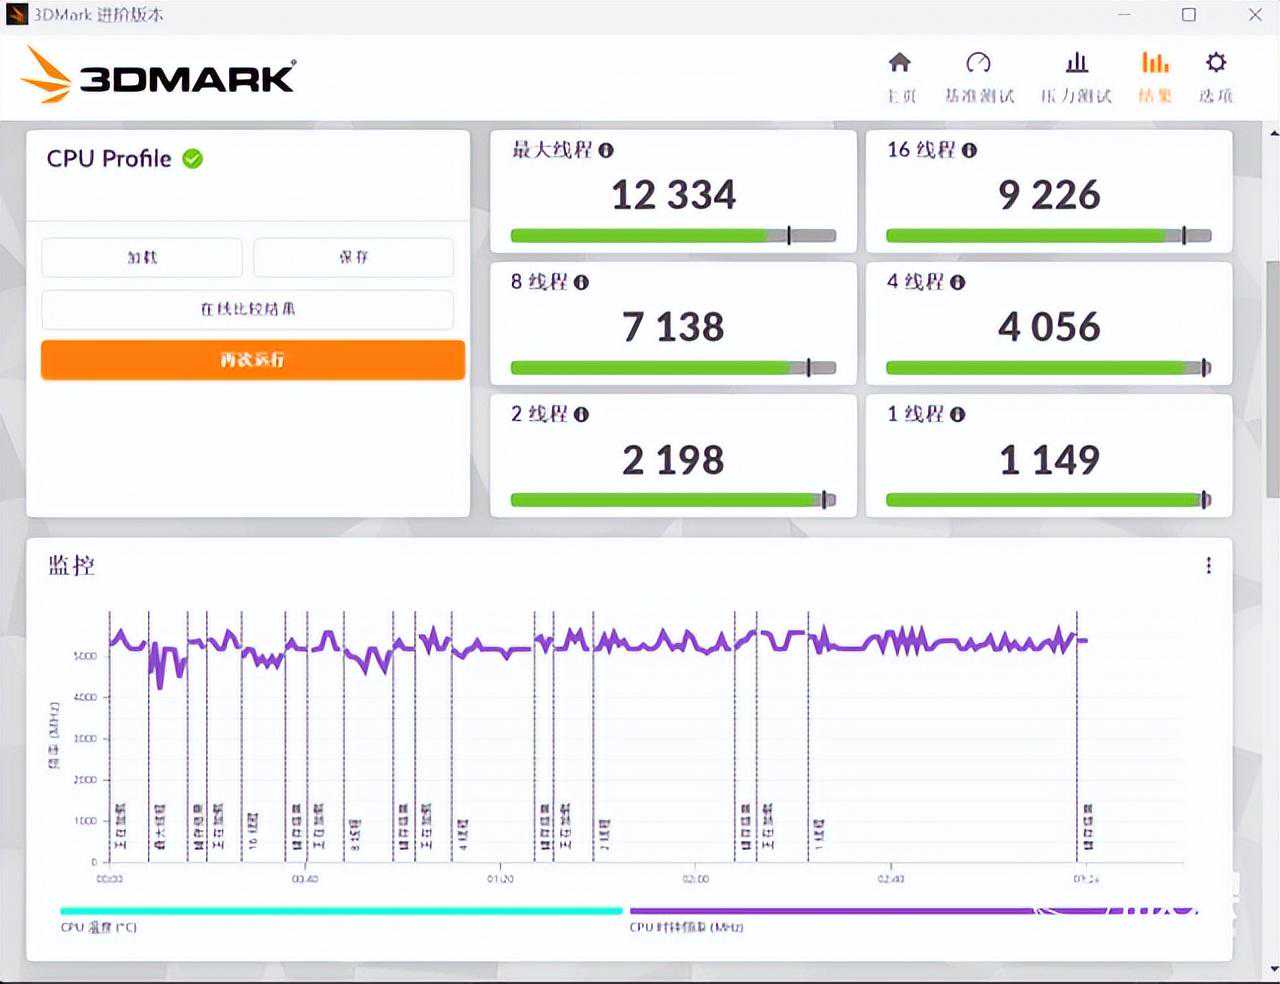Click the 加载 (Load) button
The width and height of the screenshot is (1280, 984).
click(x=142, y=257)
